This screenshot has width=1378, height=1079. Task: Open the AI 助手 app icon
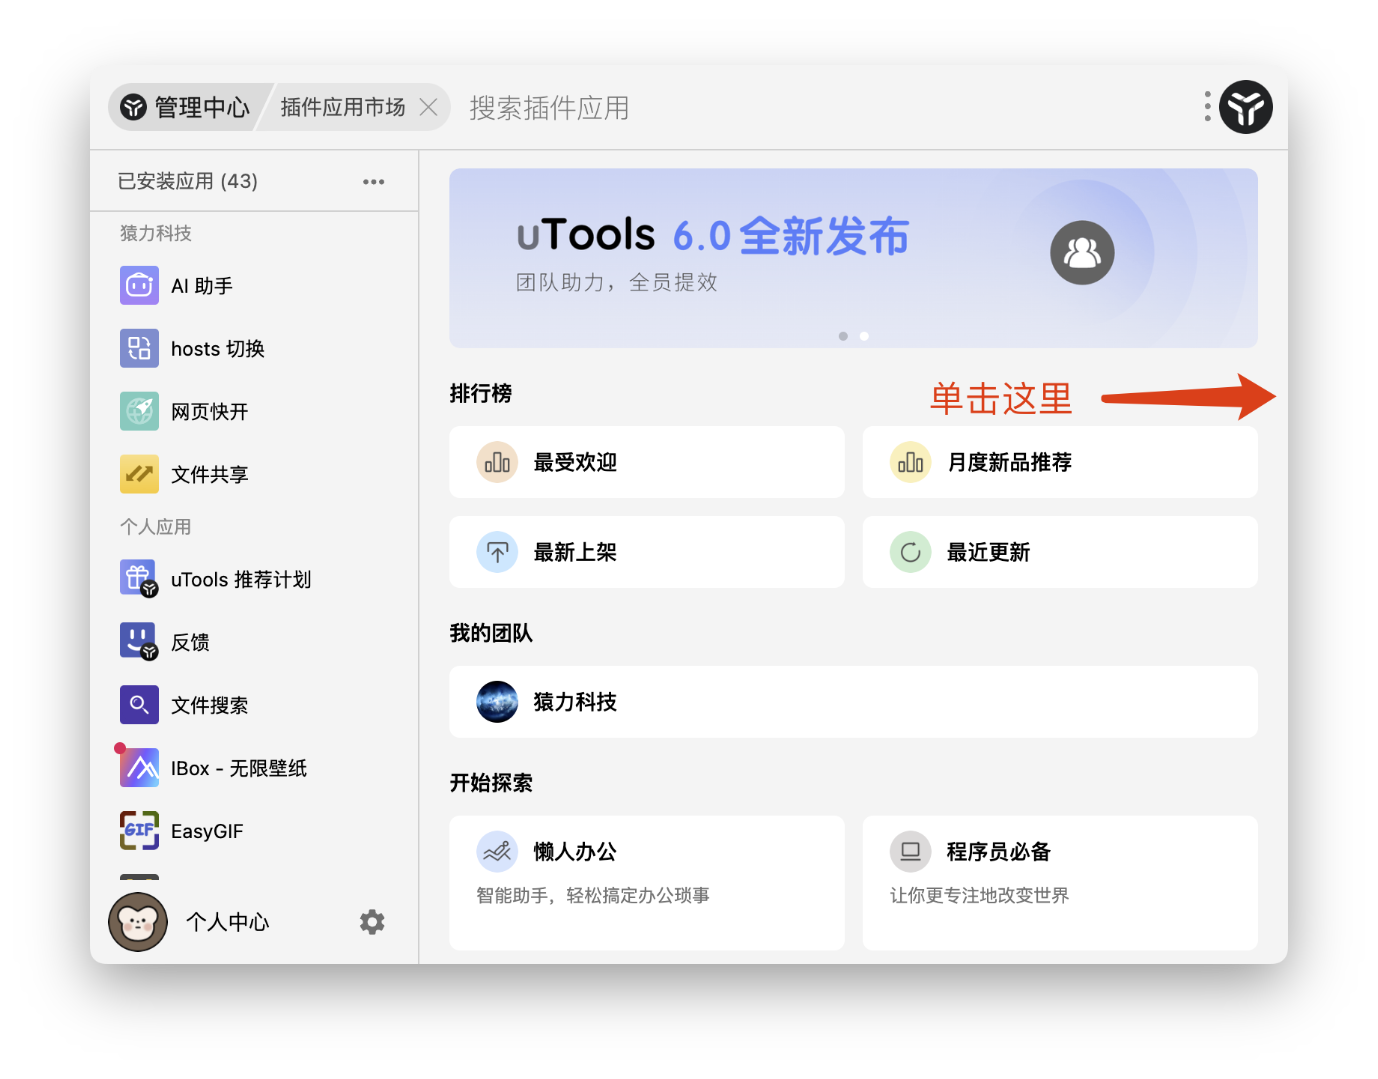click(139, 286)
